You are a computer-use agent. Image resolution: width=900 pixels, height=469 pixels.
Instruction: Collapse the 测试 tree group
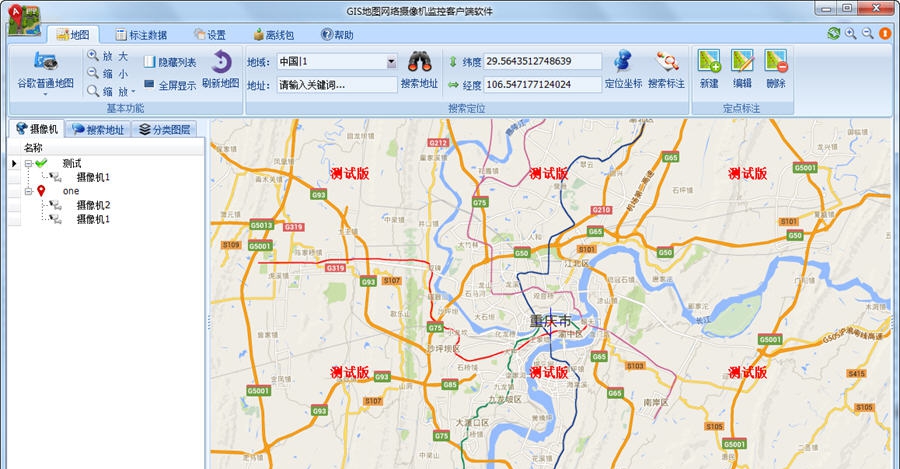pos(28,164)
